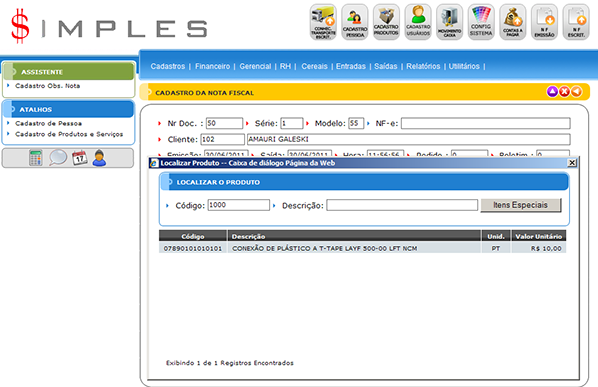Screen dimensions: 598x387
Task: Open the Cadastro Usuários icon
Action: click(x=418, y=22)
